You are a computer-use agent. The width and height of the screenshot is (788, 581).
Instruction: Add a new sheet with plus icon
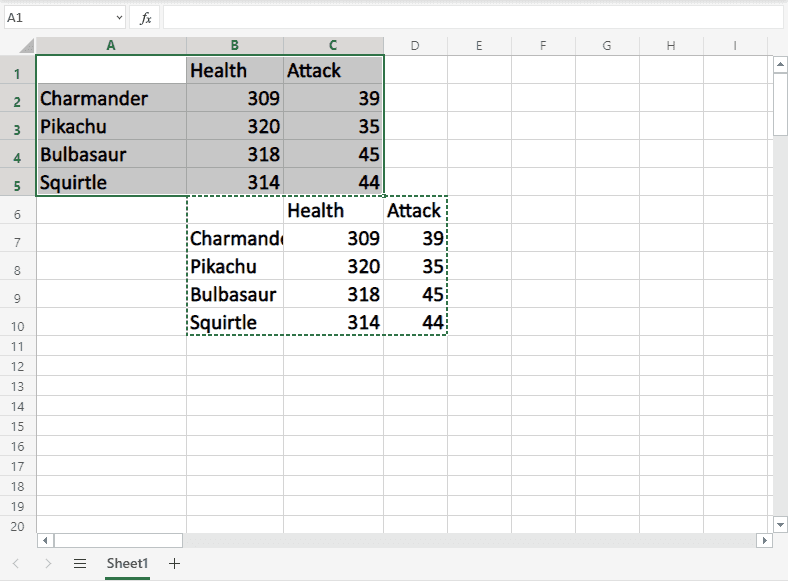click(175, 564)
